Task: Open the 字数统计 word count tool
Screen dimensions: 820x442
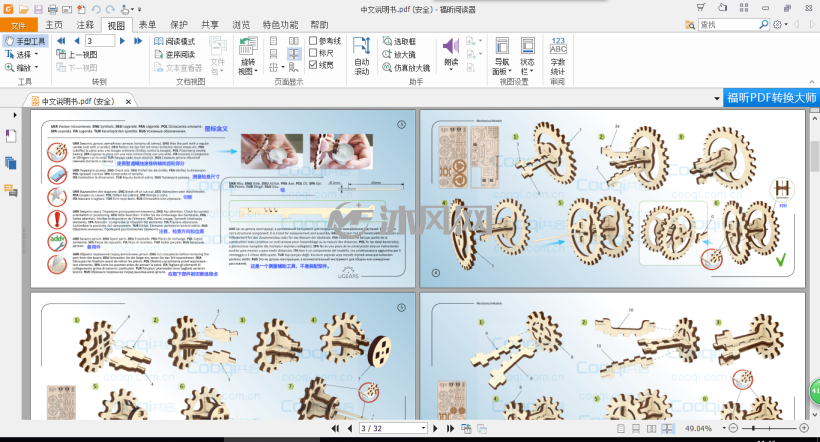Action: (x=558, y=56)
